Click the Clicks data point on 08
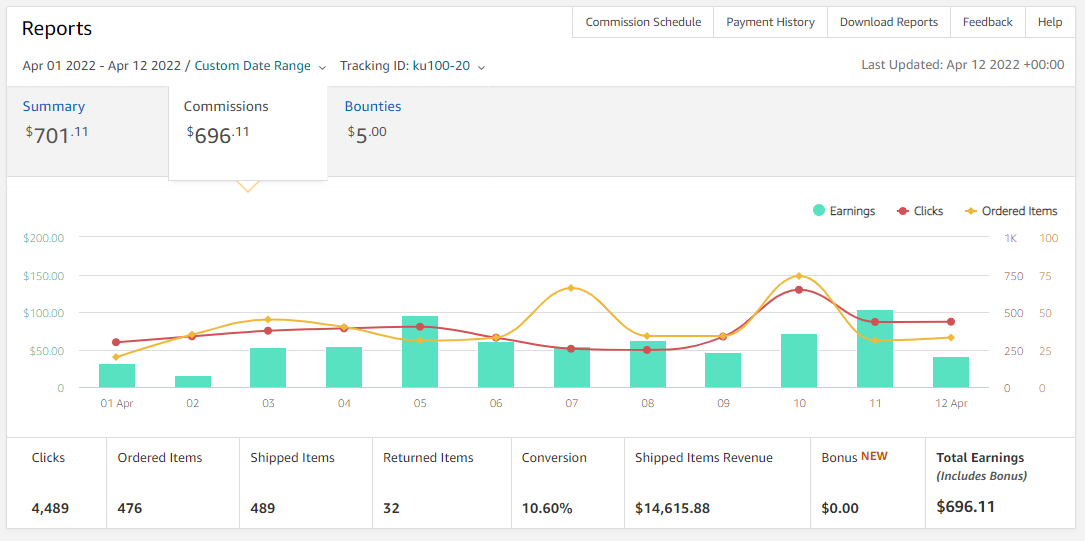 [x=648, y=350]
